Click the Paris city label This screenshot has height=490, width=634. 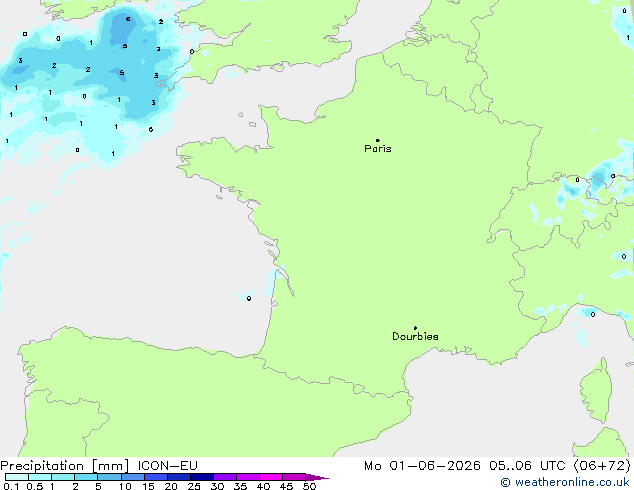coord(378,148)
